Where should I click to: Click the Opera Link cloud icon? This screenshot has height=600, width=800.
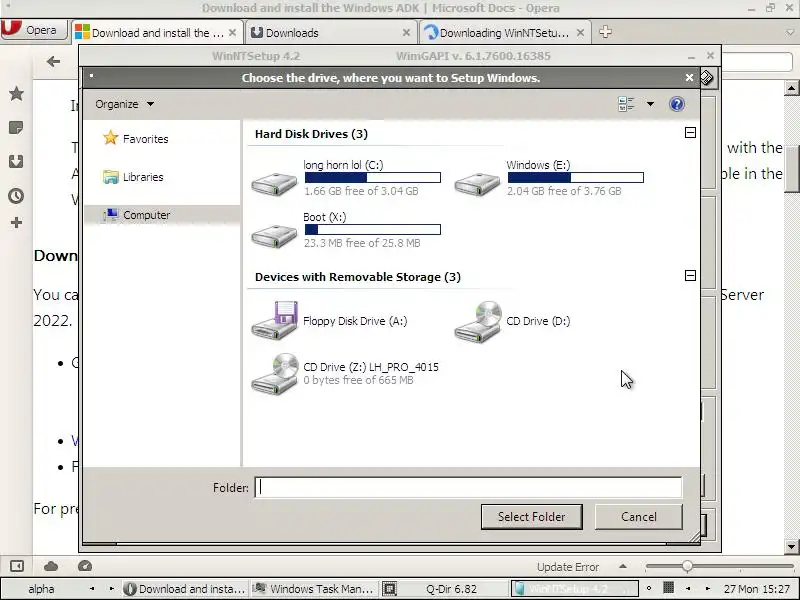[x=51, y=566]
